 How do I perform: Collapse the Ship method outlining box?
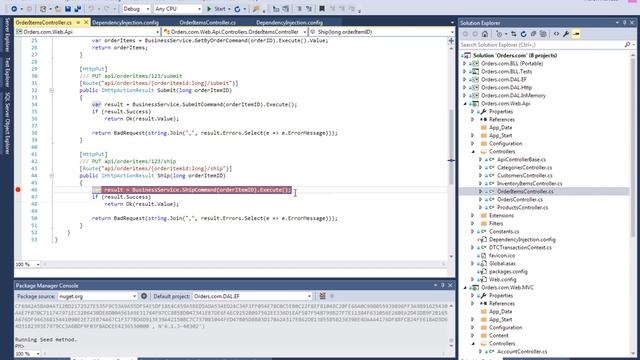[51, 176]
